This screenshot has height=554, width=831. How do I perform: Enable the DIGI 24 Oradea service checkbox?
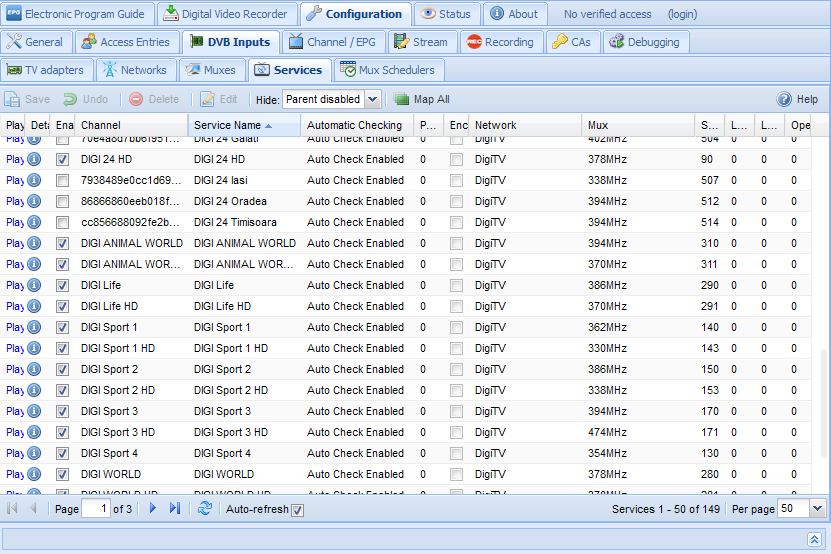[63, 201]
